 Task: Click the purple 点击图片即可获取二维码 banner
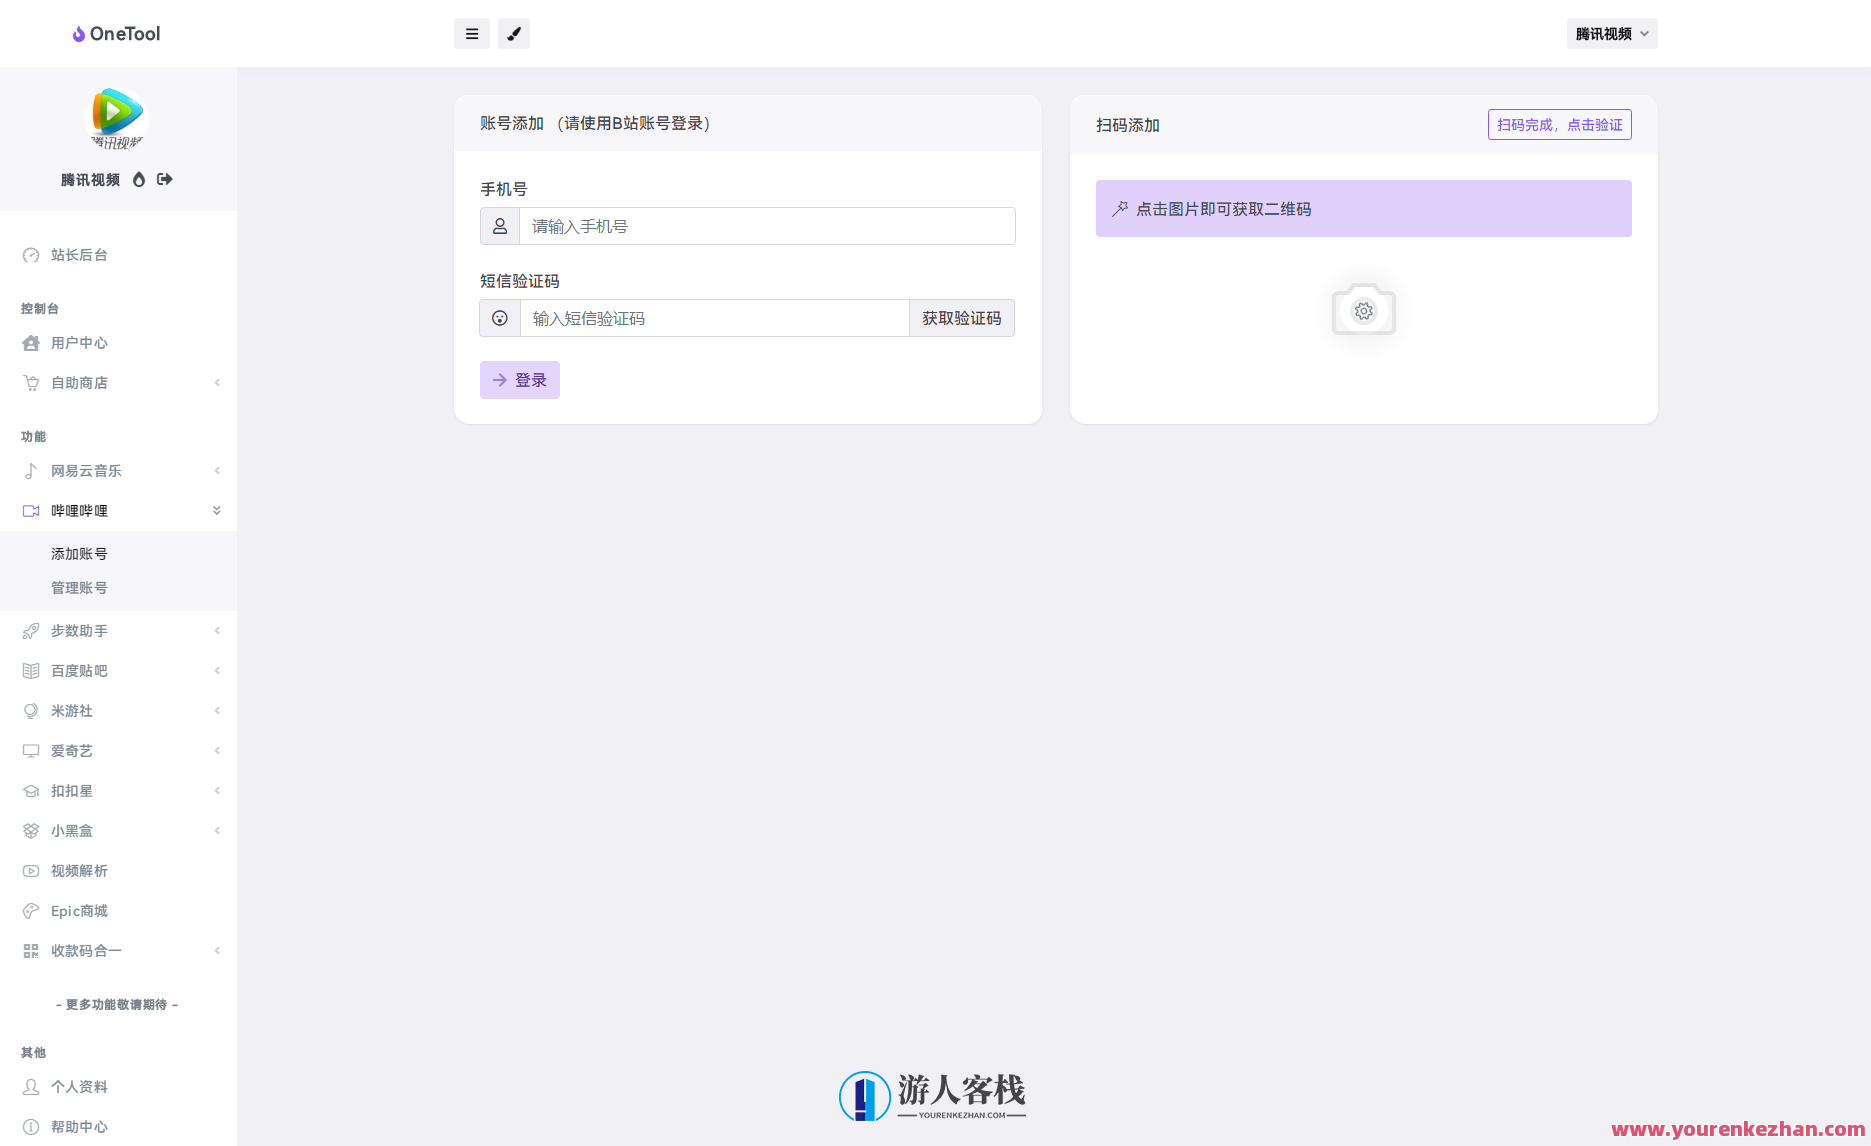point(1363,208)
